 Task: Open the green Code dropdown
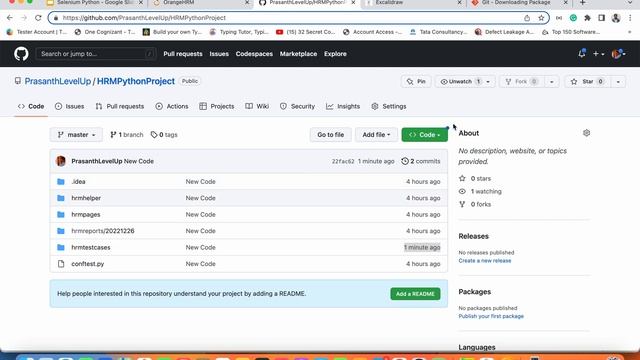pos(424,135)
